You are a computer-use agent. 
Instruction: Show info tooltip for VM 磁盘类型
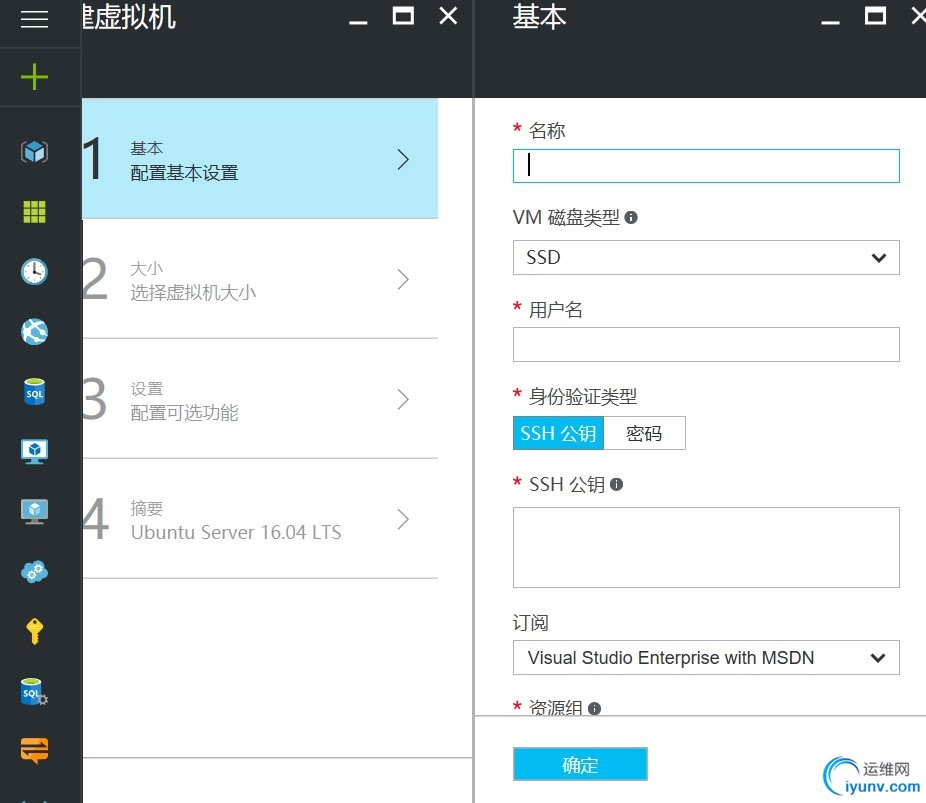coord(631,218)
